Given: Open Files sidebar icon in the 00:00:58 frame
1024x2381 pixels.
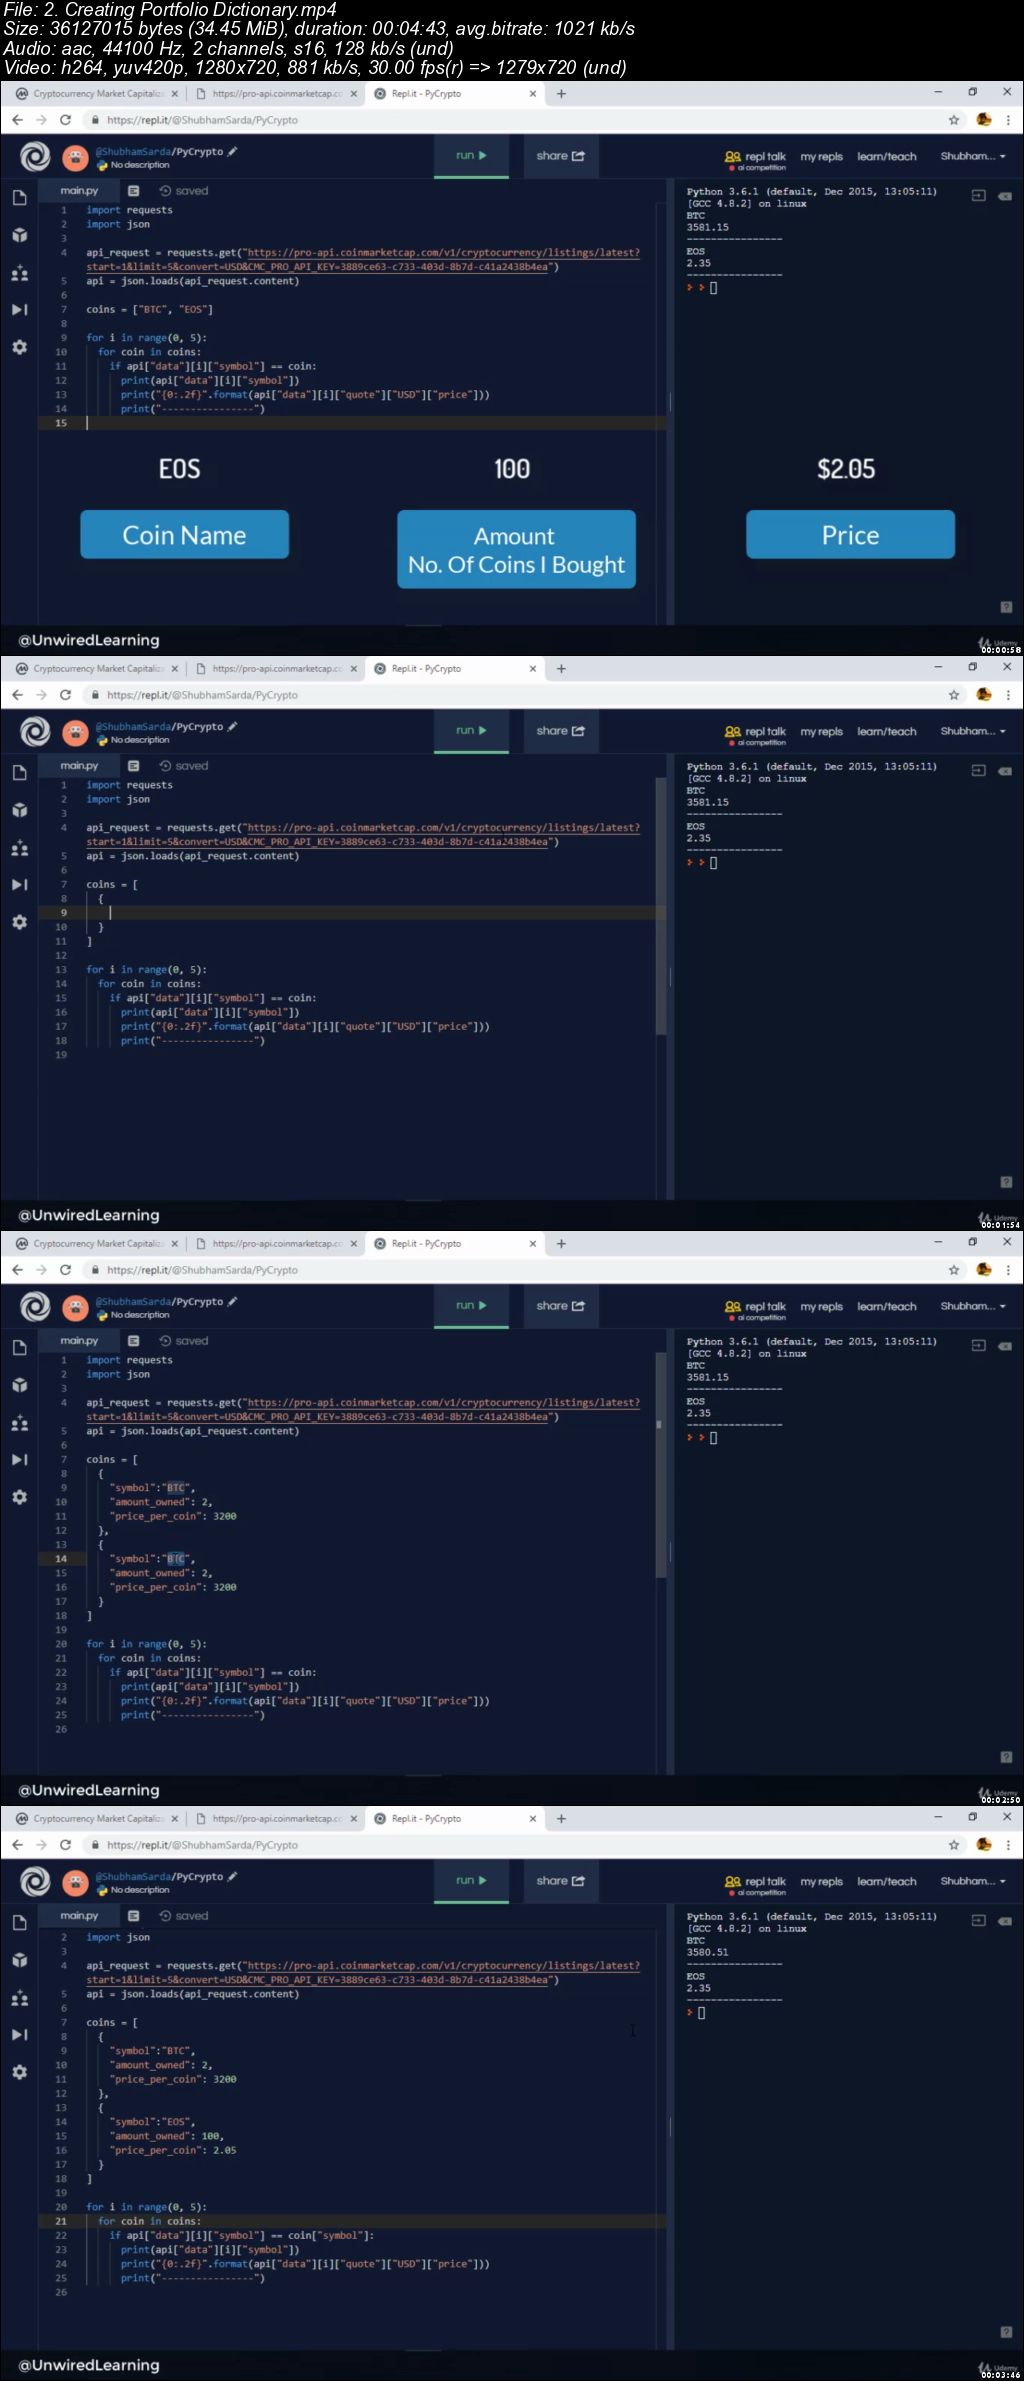Looking at the screenshot, I should (19, 198).
